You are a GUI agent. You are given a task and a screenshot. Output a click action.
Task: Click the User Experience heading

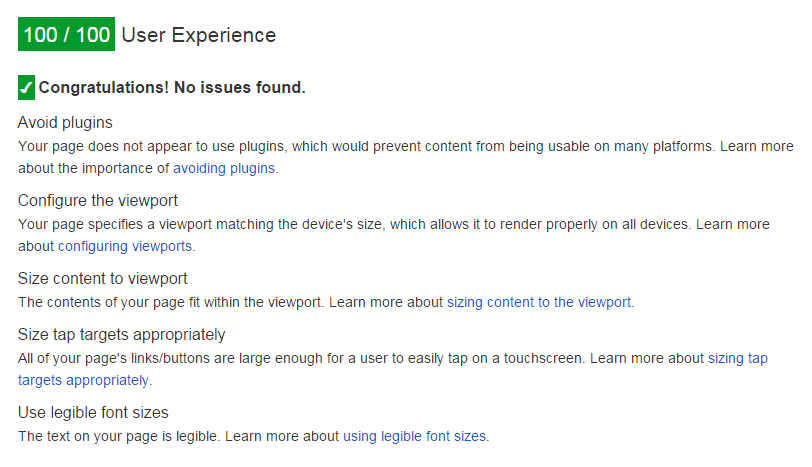(x=198, y=35)
